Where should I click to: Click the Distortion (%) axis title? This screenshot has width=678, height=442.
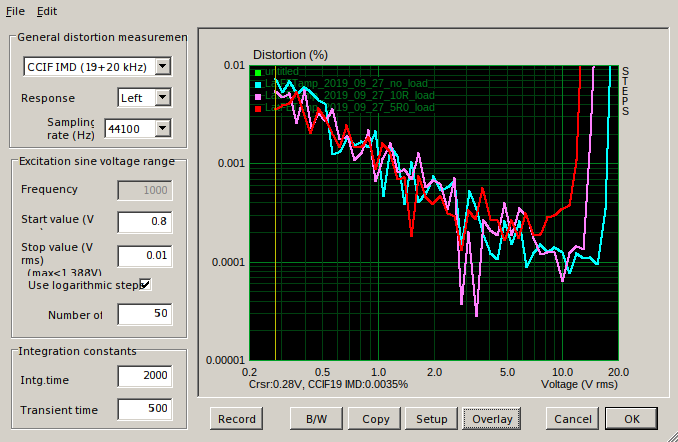(290, 55)
